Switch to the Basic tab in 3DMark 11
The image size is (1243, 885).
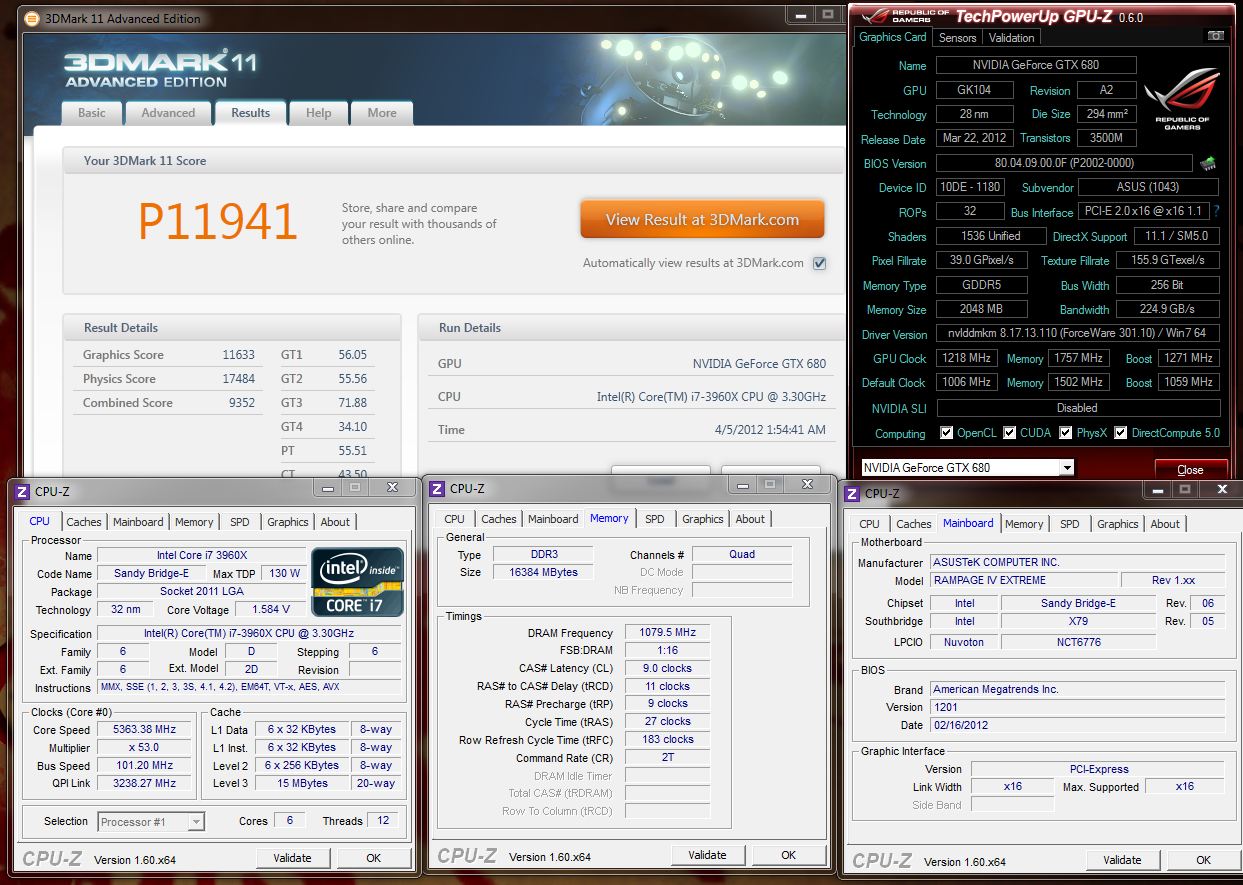[x=92, y=113]
